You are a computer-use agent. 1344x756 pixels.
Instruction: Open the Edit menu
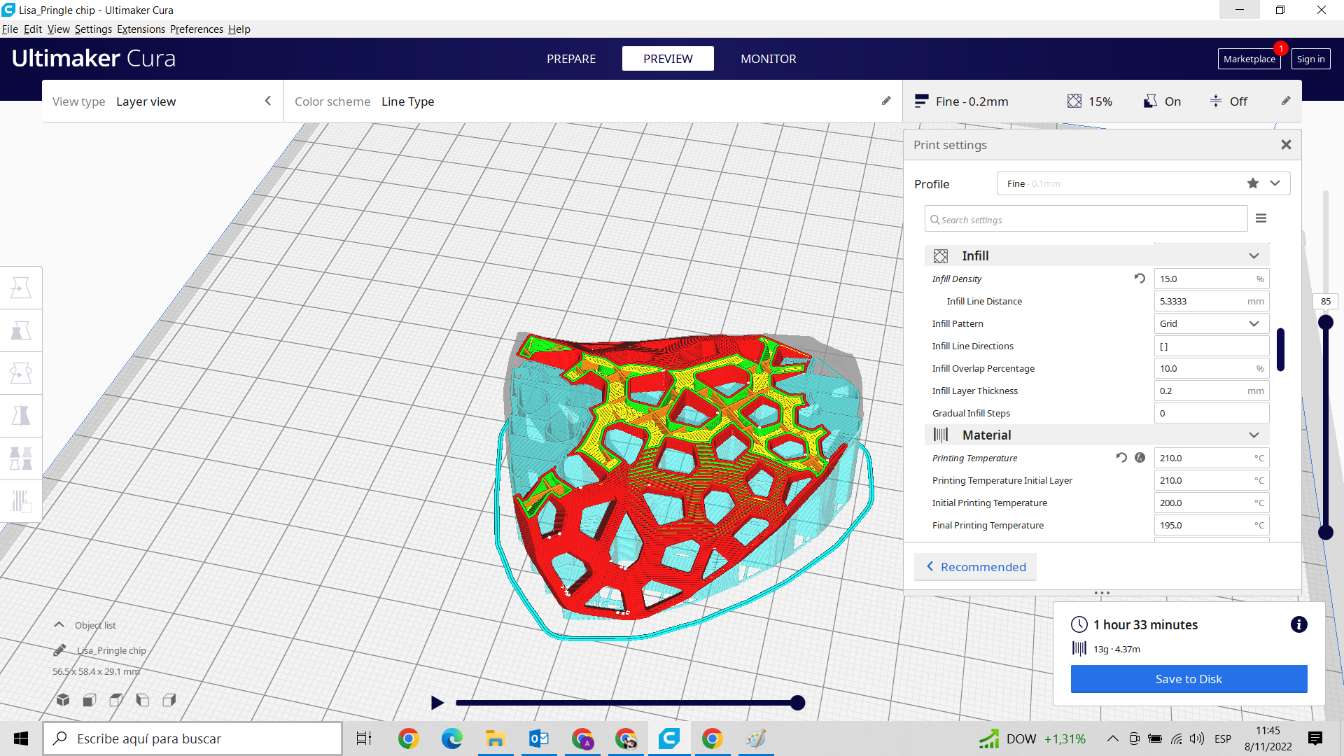(x=33, y=29)
